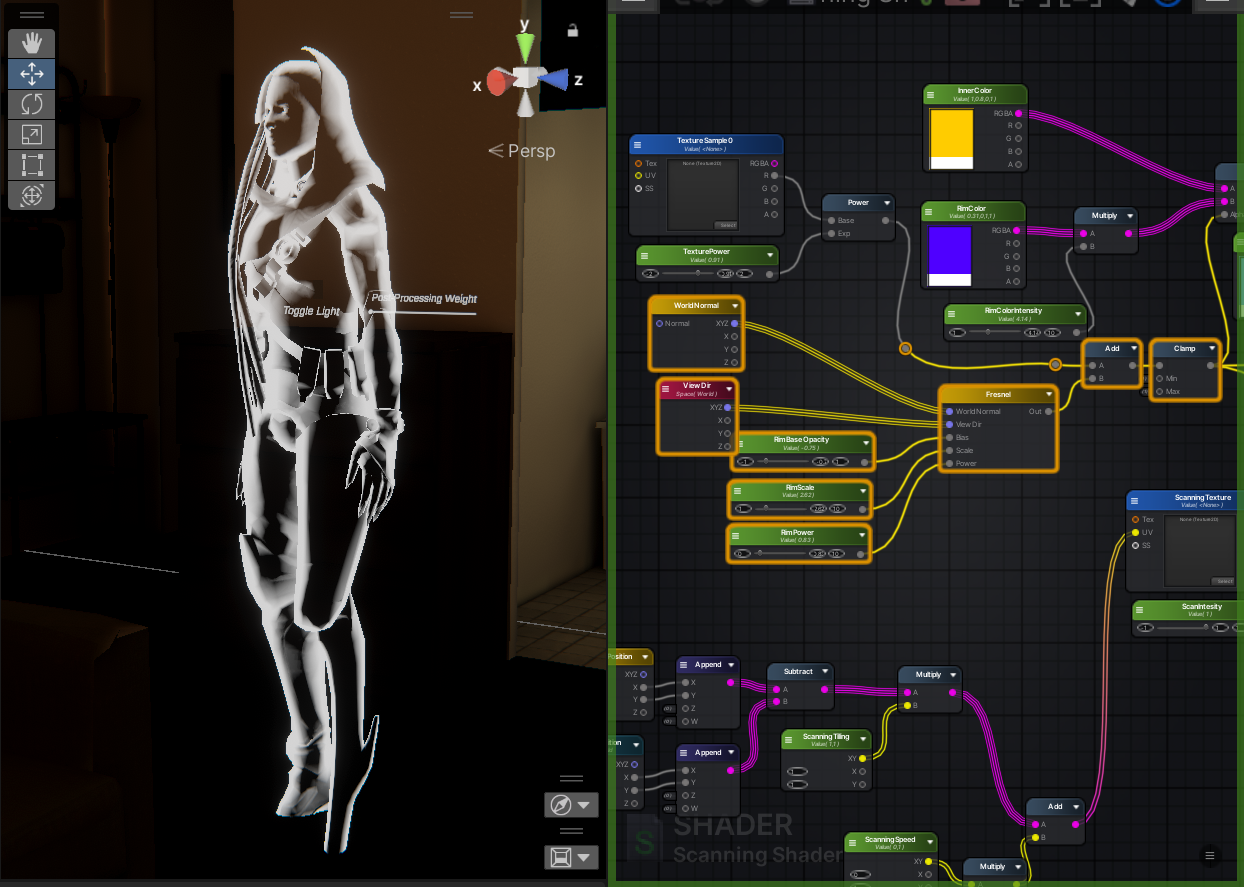The image size is (1244, 887).
Task: Click the TexturePower slider track
Action: [692, 273]
